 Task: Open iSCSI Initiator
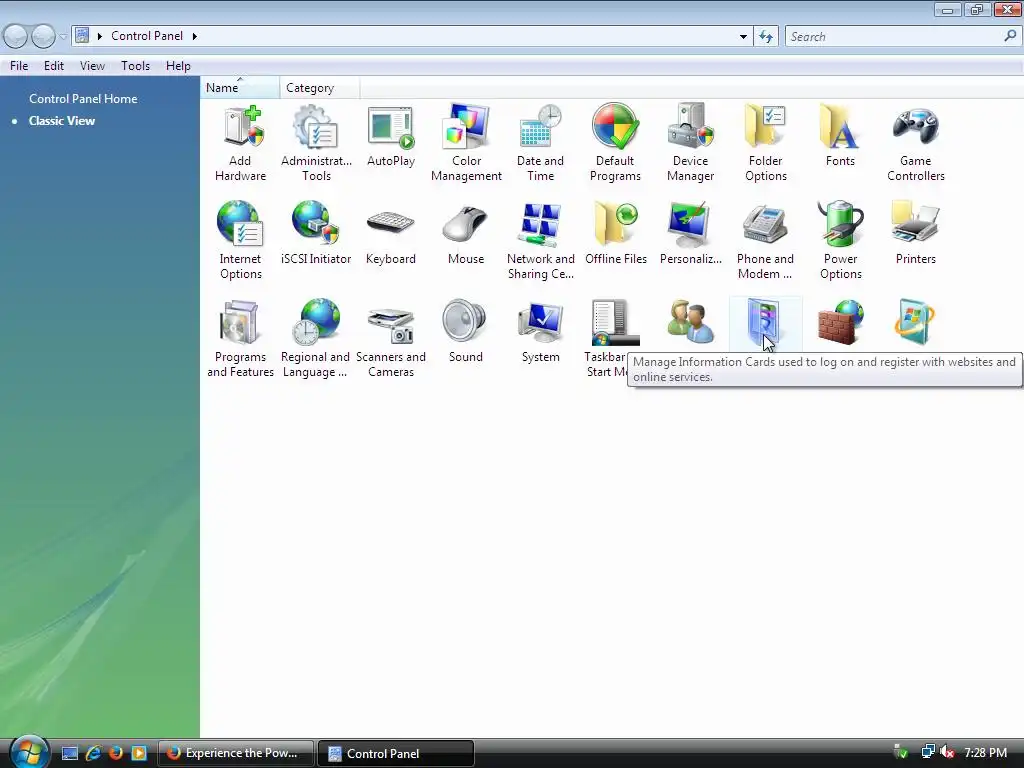[316, 233]
